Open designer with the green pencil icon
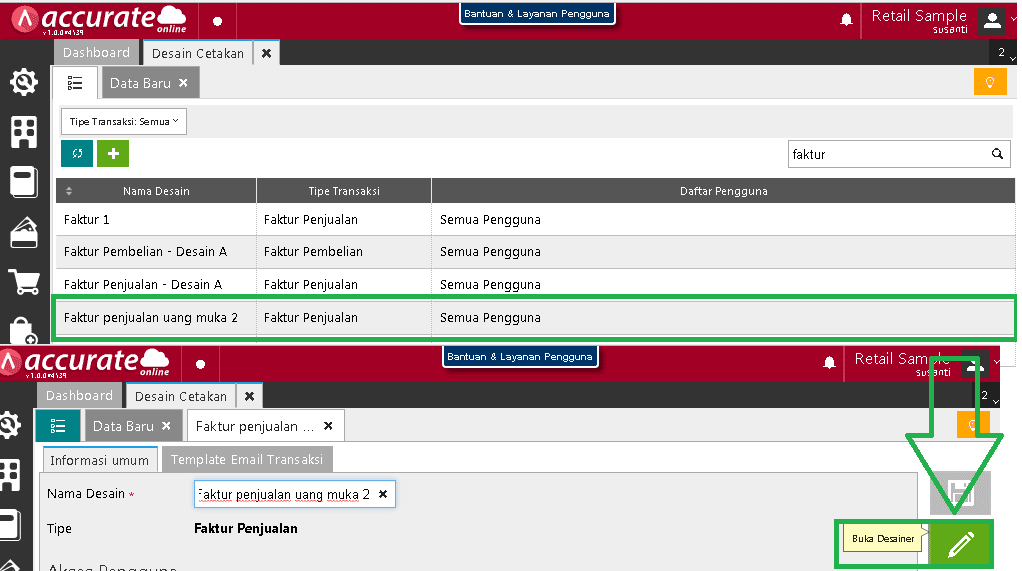This screenshot has height=571, width=1022. pos(960,544)
